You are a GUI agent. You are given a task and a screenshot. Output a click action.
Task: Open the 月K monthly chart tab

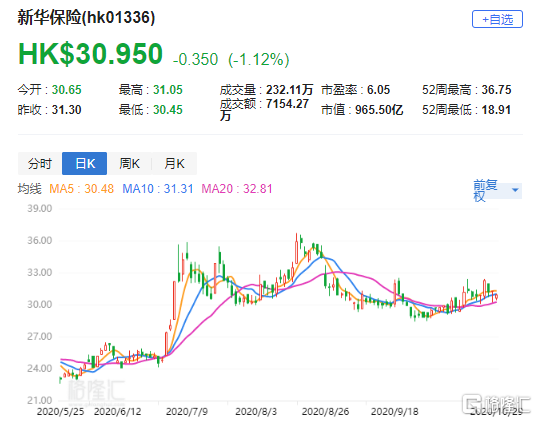point(174,163)
